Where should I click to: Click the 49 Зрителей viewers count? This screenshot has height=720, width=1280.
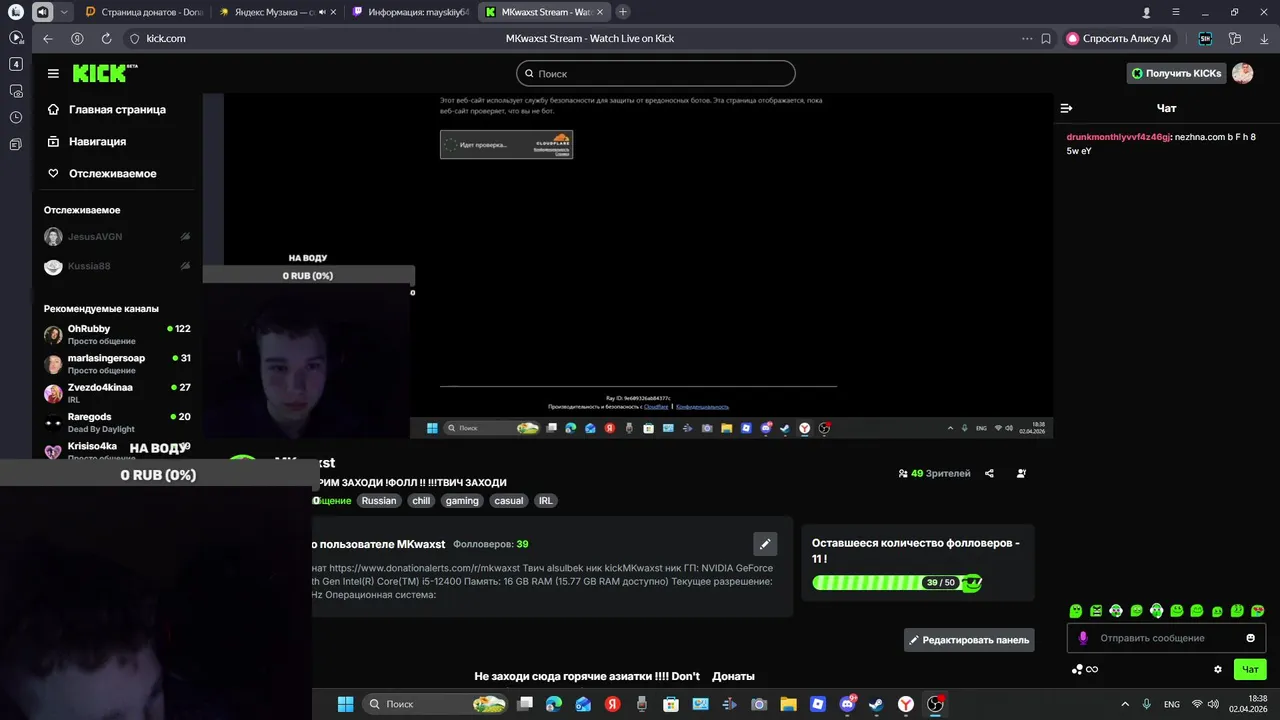pos(934,474)
